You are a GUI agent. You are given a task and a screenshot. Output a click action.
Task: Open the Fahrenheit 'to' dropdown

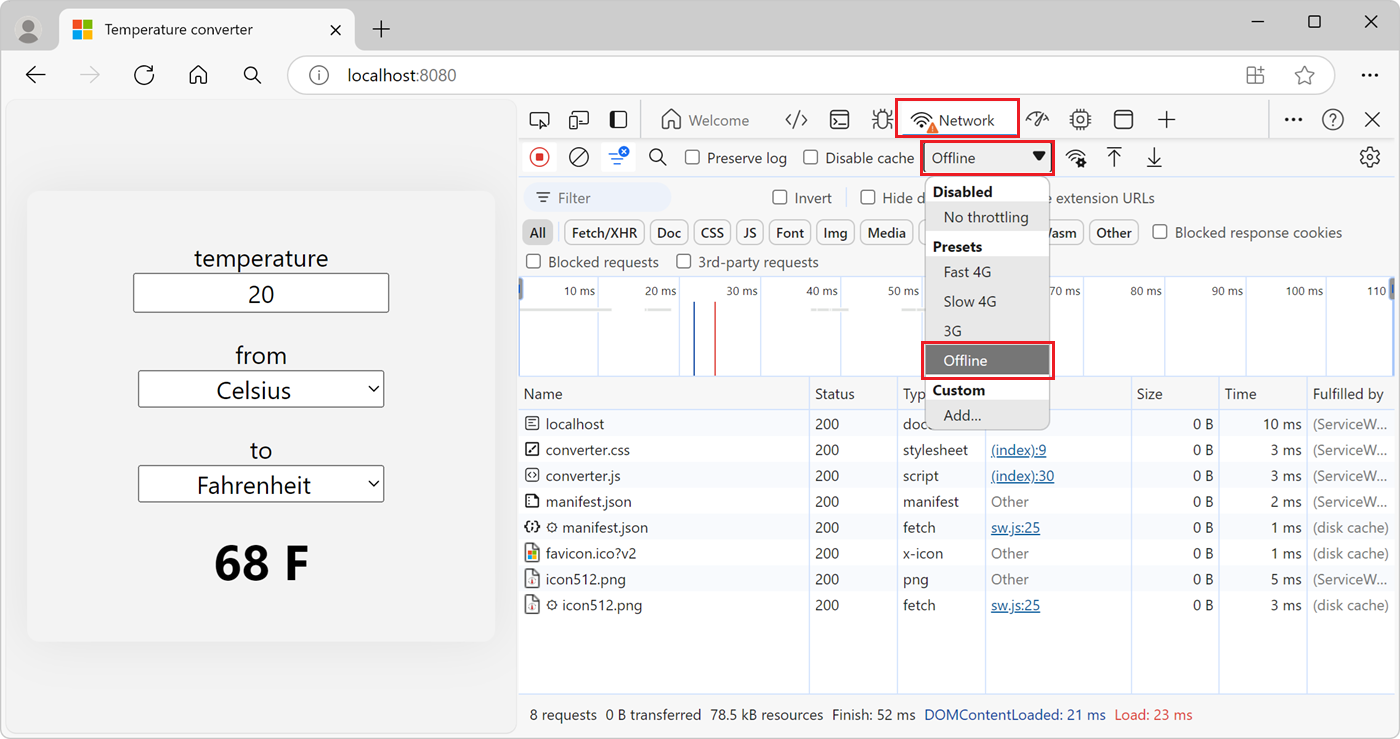pos(261,485)
